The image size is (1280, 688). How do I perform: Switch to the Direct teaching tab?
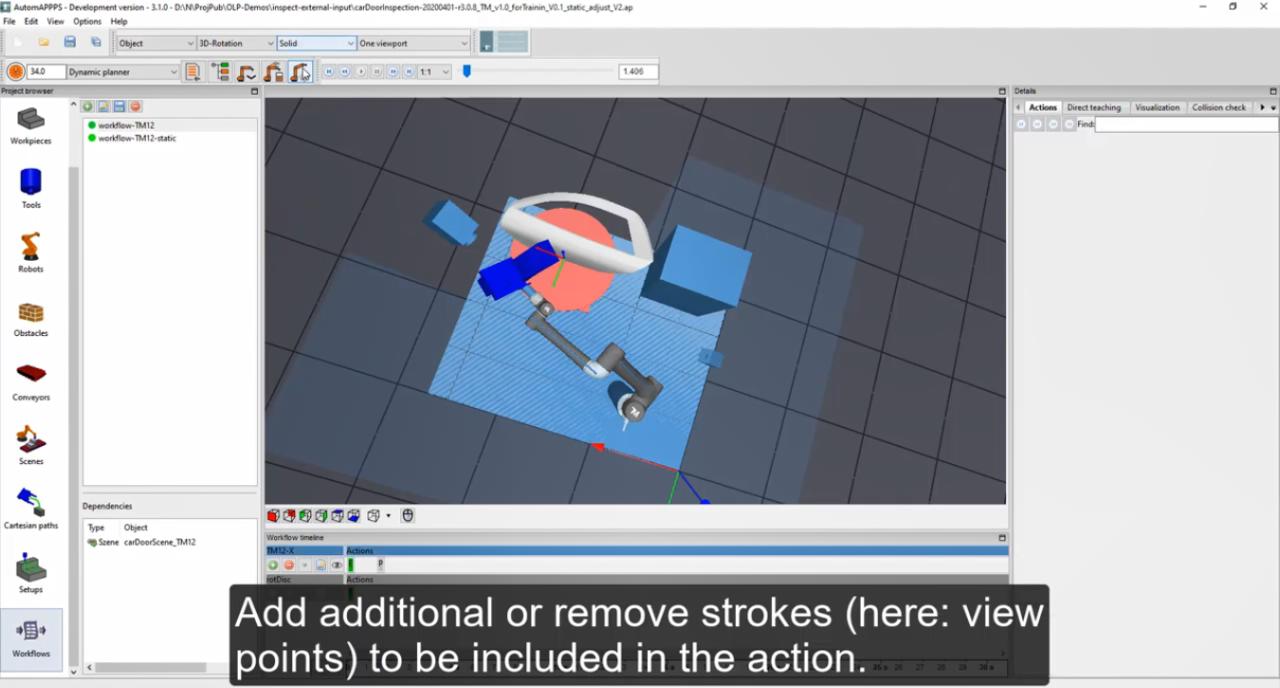[x=1093, y=107]
